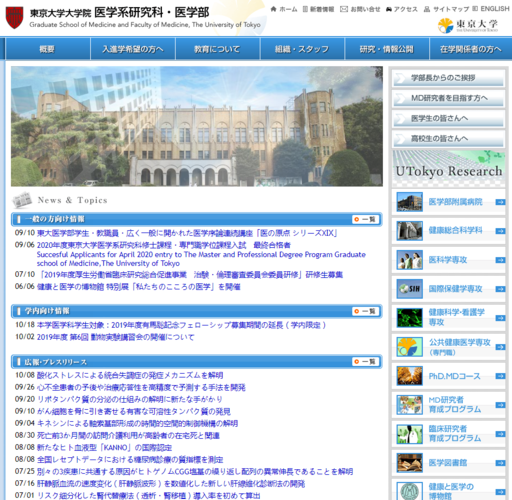Image resolution: width=512 pixels, height=500 pixels.
Task: Click arrow beside 健康総合科学科
Action: [x=500, y=231]
